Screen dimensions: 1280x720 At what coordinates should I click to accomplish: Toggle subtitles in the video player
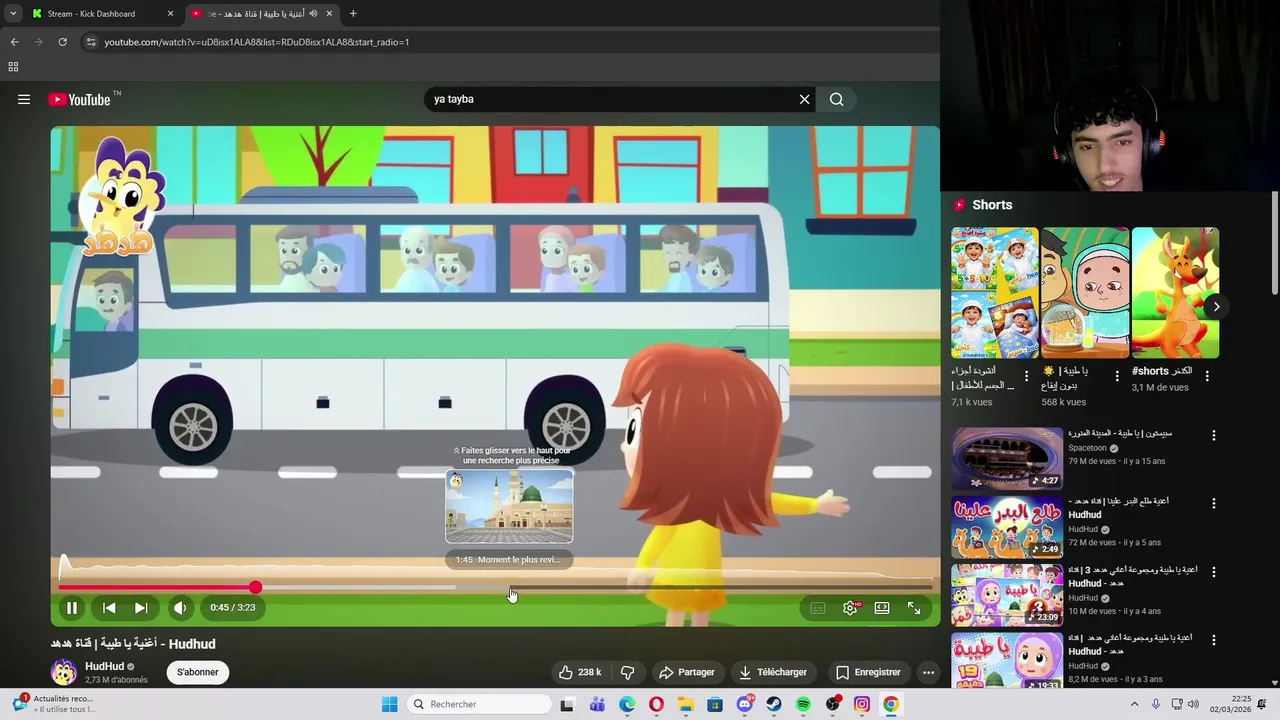[818, 608]
